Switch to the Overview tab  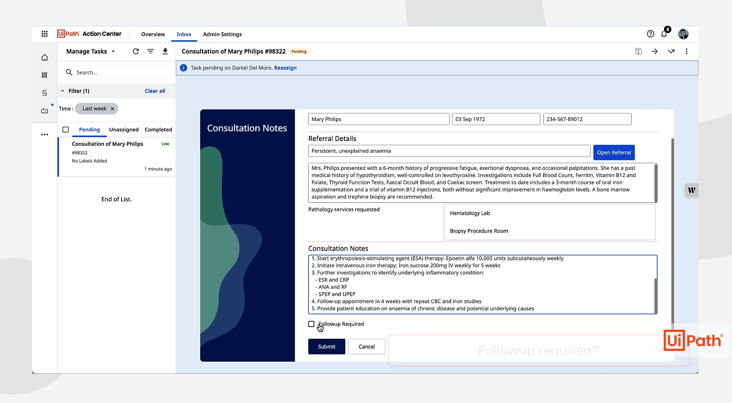click(x=153, y=34)
